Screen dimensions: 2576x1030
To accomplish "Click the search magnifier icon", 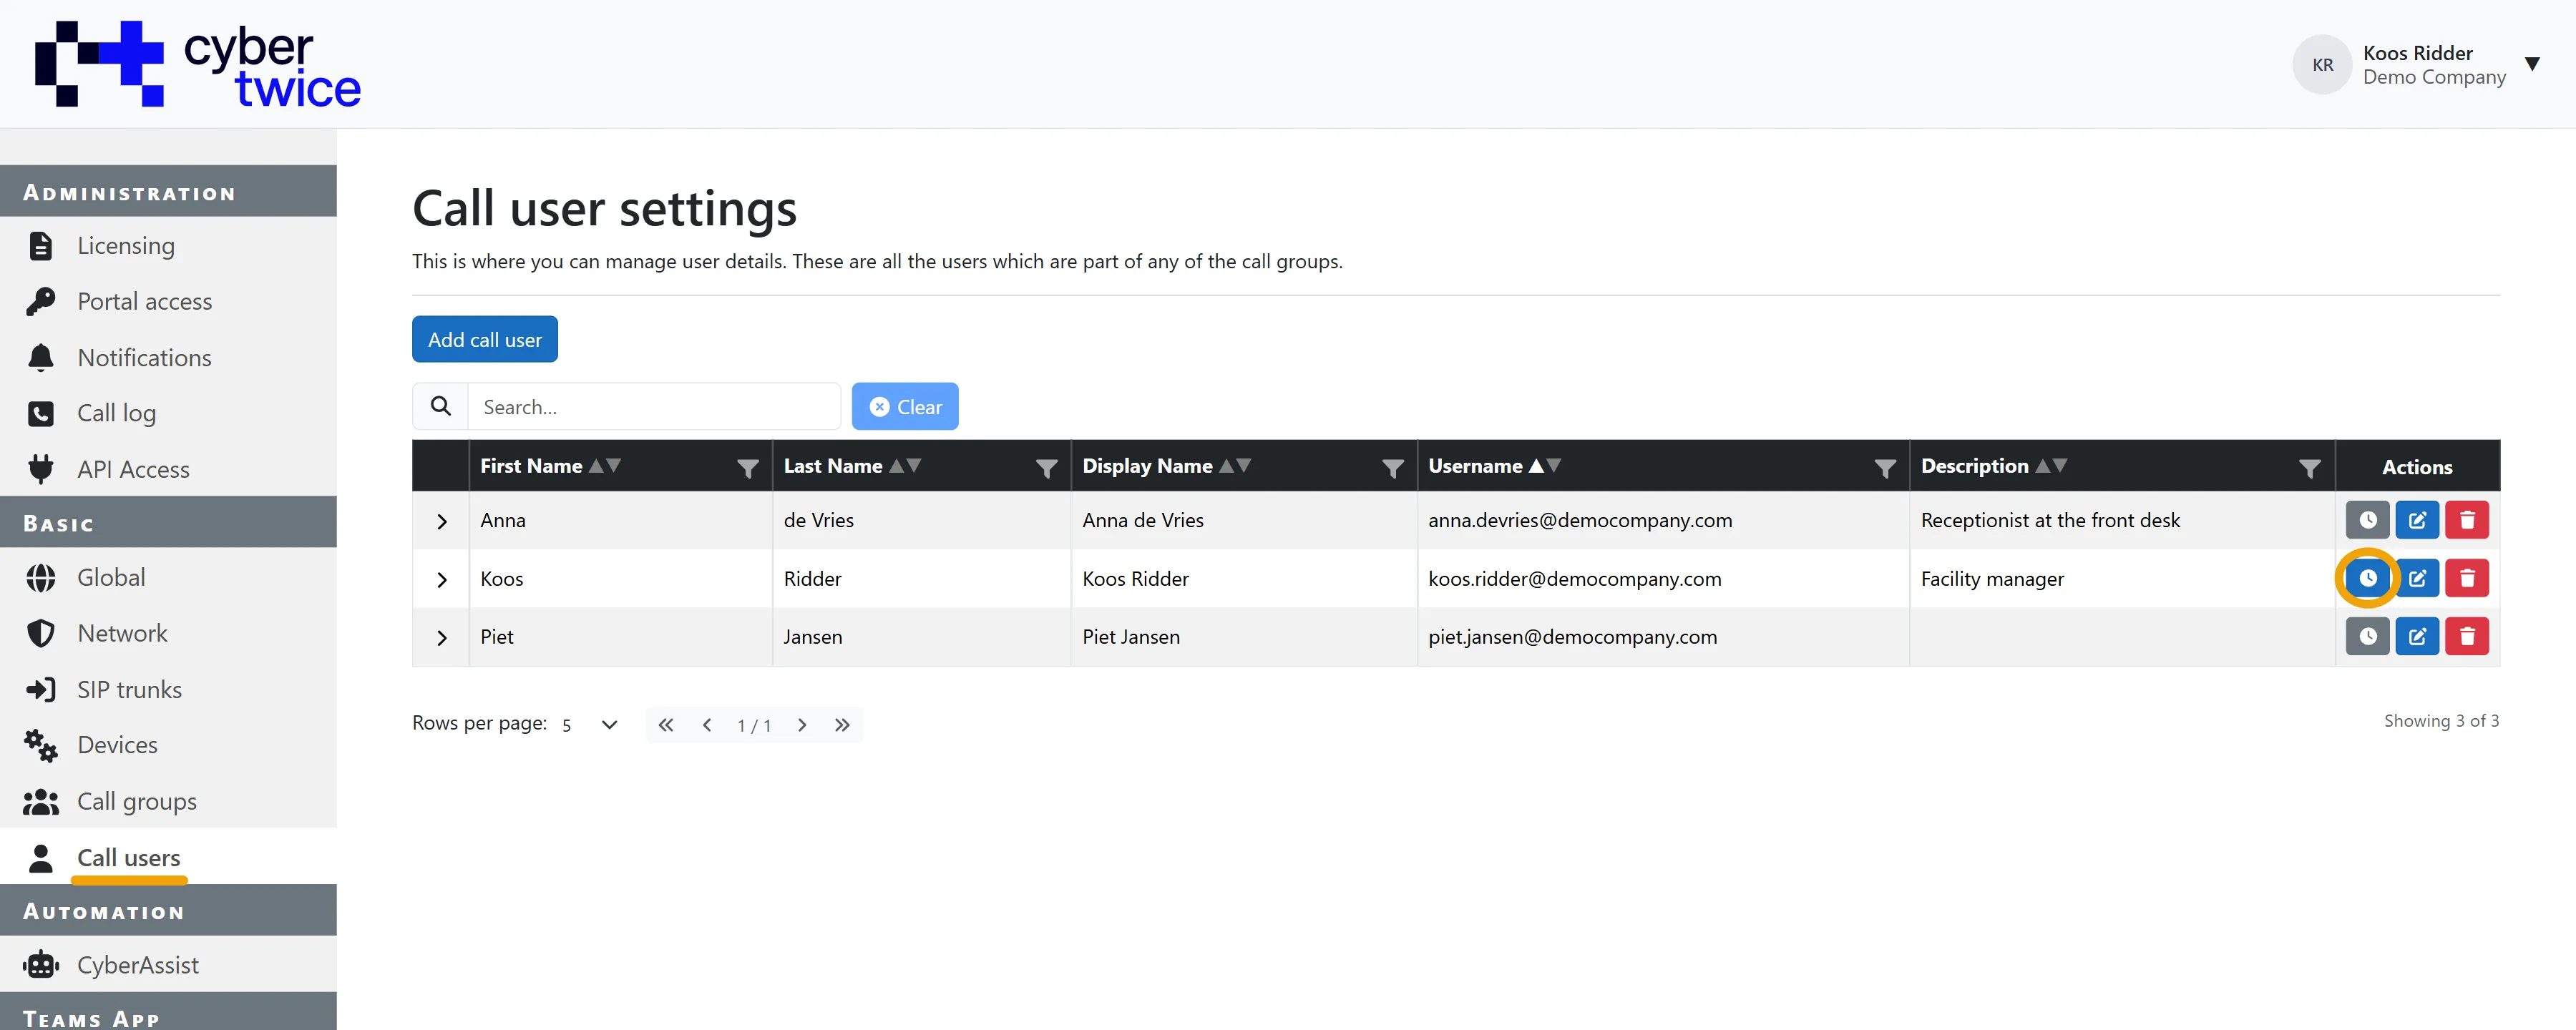I will (440, 406).
